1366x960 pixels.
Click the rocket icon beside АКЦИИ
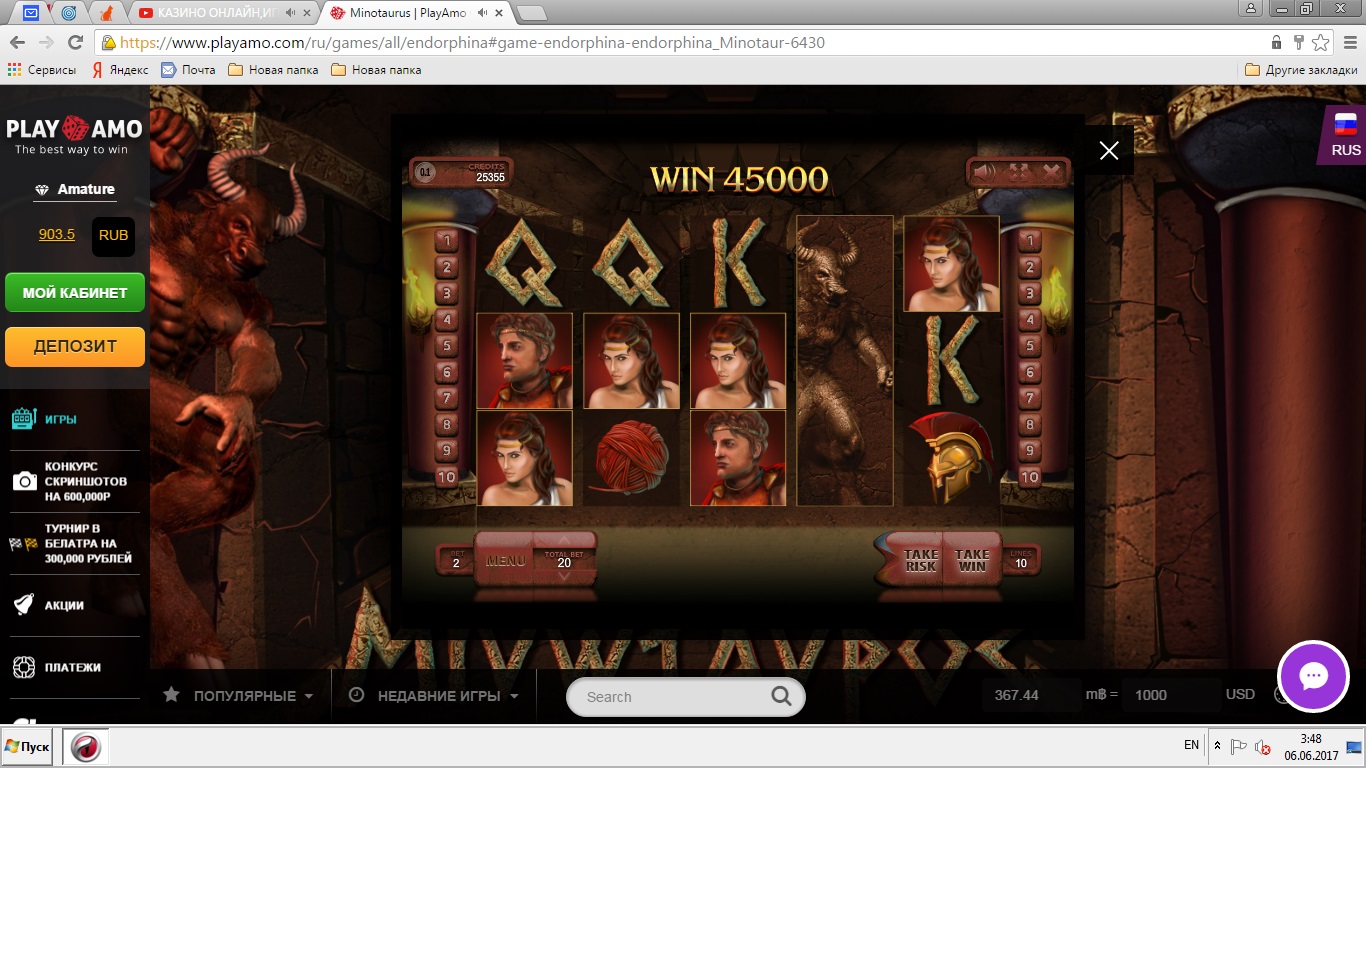coord(24,604)
